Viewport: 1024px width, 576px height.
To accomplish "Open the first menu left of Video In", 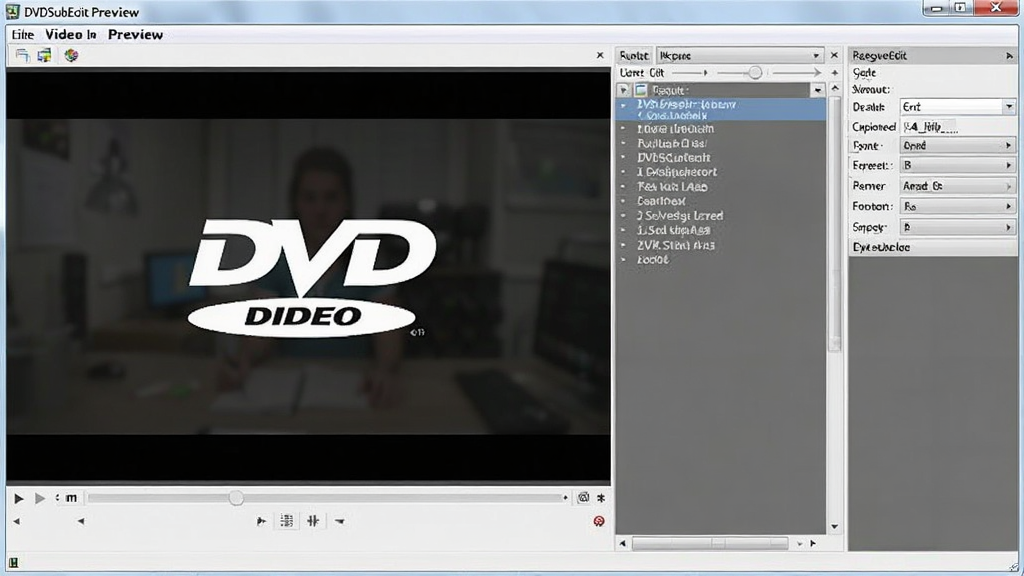I will coord(23,35).
